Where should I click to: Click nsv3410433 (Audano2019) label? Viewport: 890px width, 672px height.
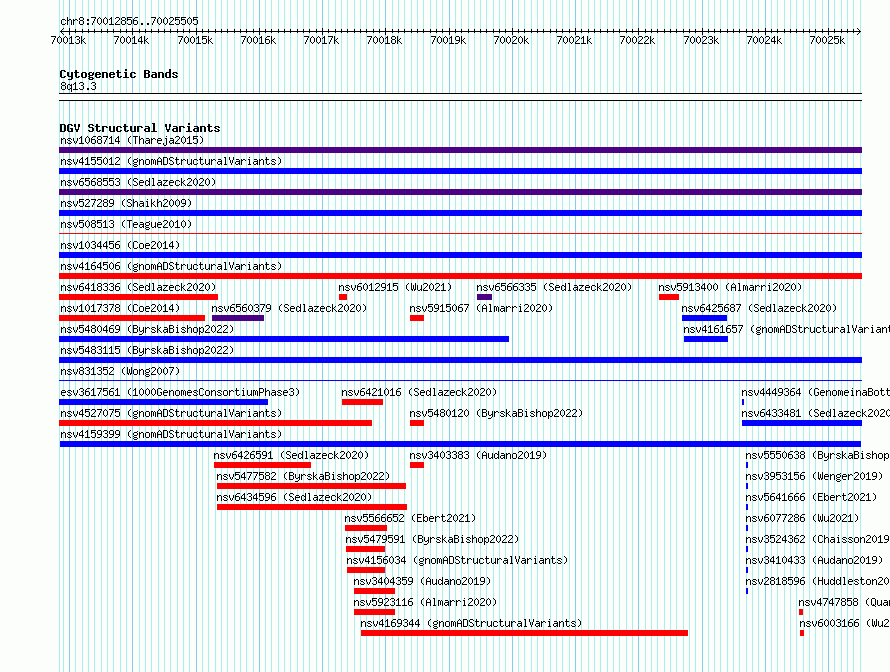[814, 560]
